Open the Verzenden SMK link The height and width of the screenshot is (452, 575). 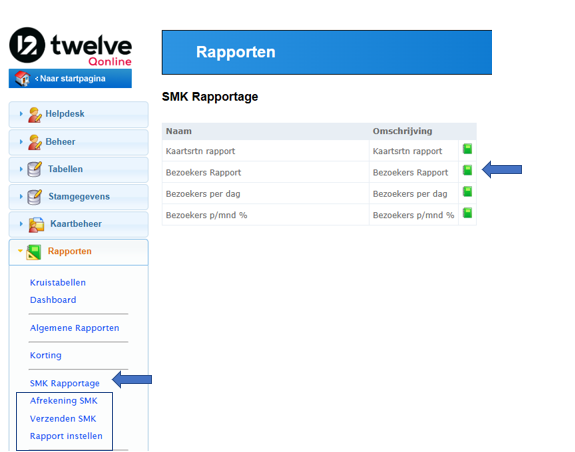(x=63, y=419)
